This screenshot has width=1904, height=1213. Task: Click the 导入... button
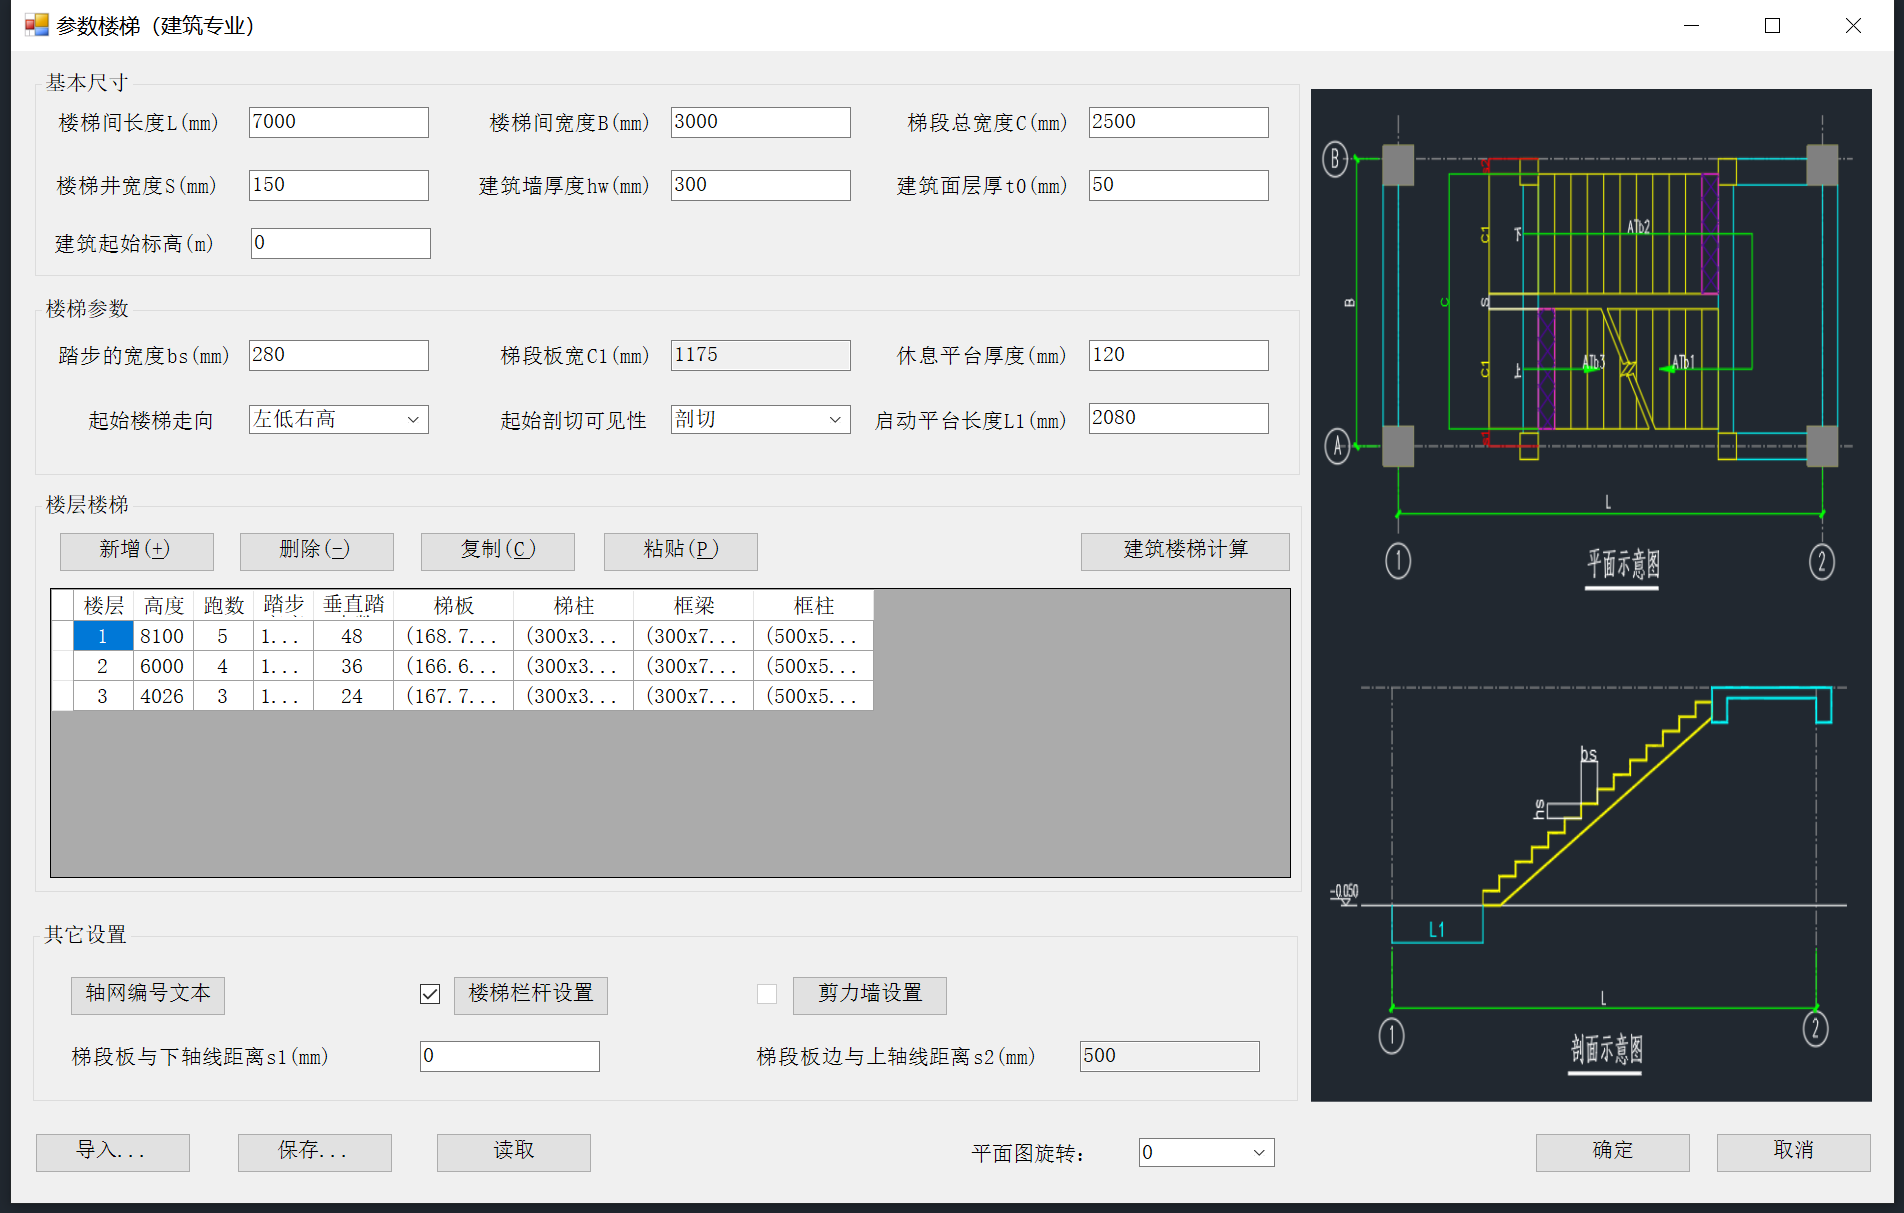click(x=112, y=1151)
